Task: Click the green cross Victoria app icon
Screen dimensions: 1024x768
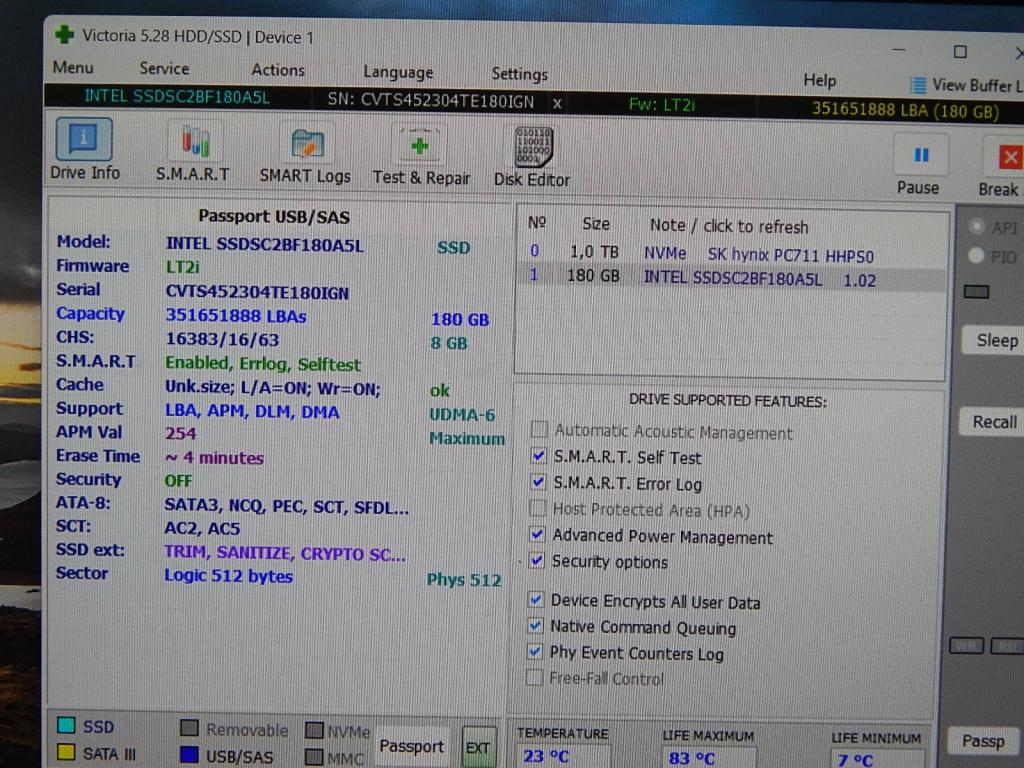Action: 65,34
